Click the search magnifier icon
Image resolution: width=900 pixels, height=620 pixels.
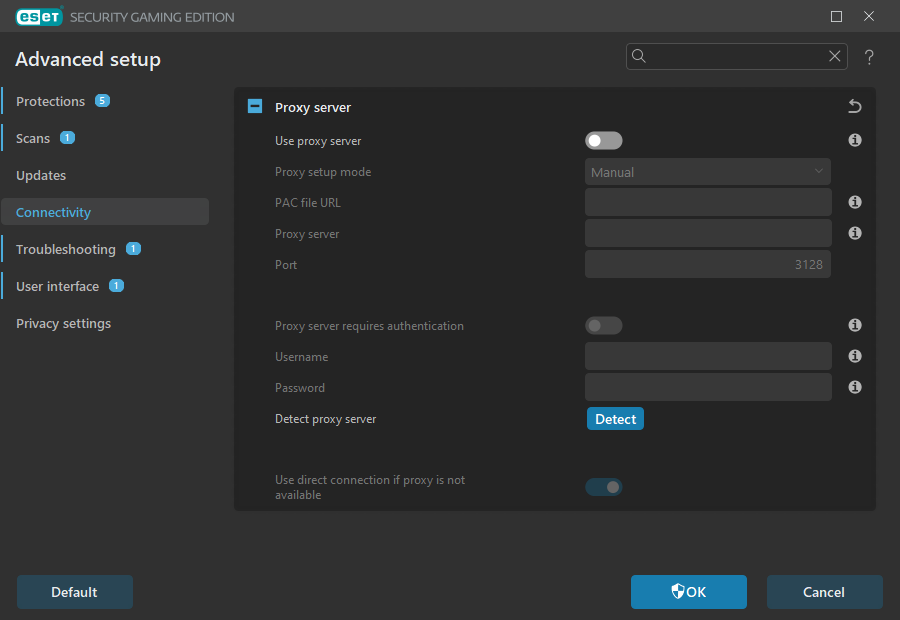tap(639, 56)
